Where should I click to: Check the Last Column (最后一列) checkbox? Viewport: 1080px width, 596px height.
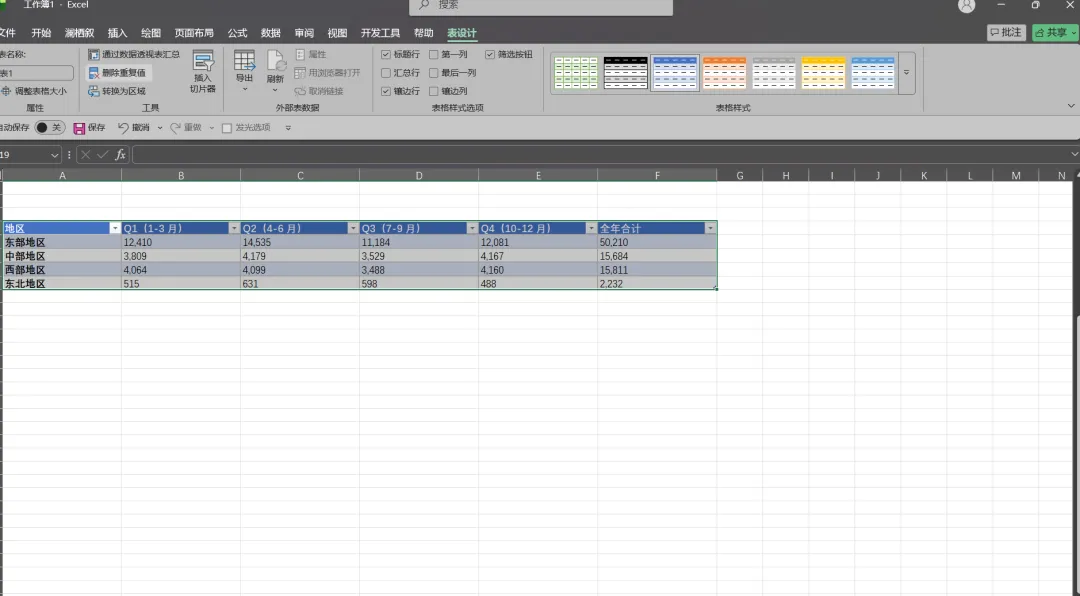[434, 72]
